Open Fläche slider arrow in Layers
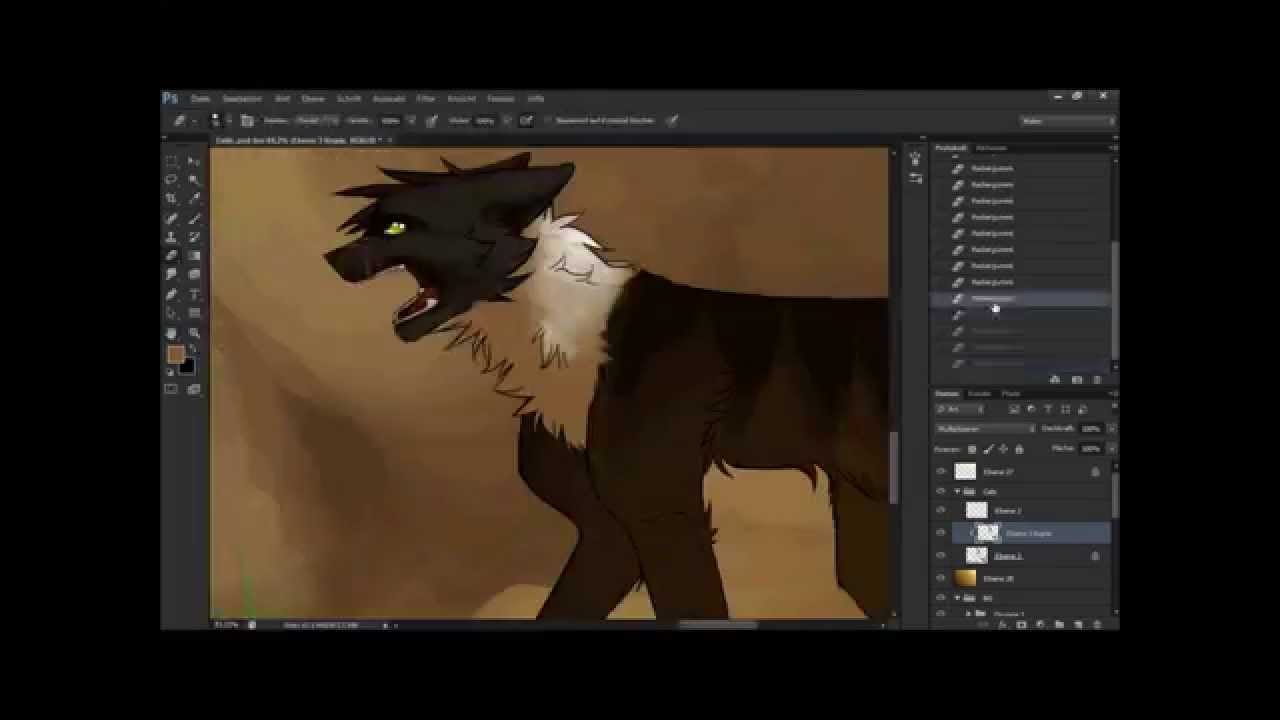1280x720 pixels. click(x=1111, y=449)
